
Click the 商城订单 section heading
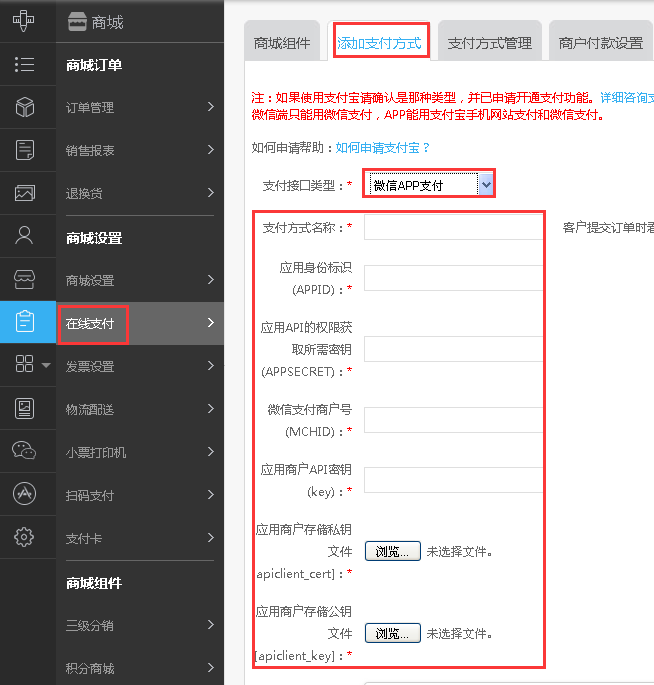pyautogui.click(x=94, y=65)
